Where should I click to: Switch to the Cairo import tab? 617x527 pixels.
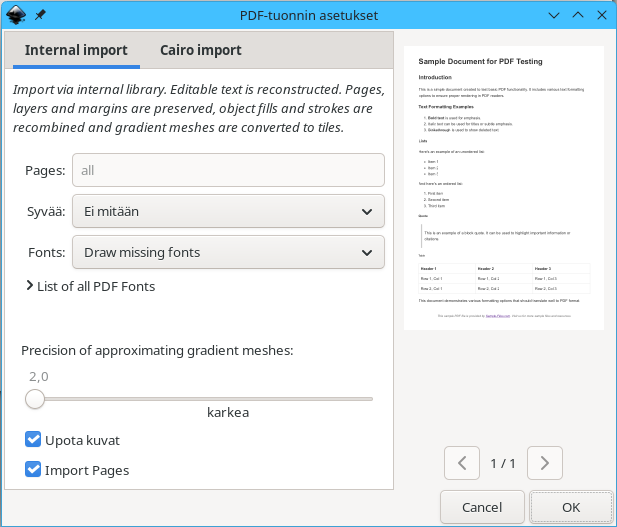pos(200,50)
